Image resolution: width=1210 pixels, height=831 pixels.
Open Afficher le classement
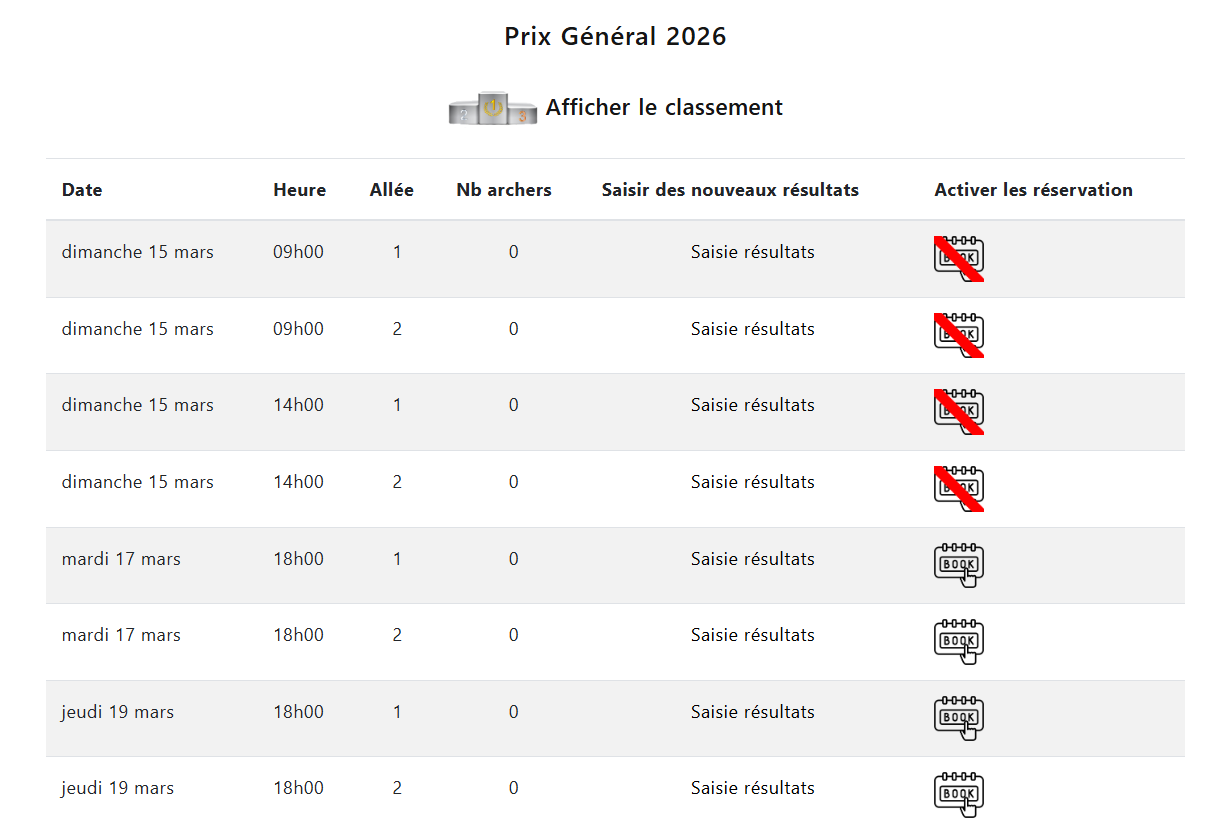[x=664, y=107]
